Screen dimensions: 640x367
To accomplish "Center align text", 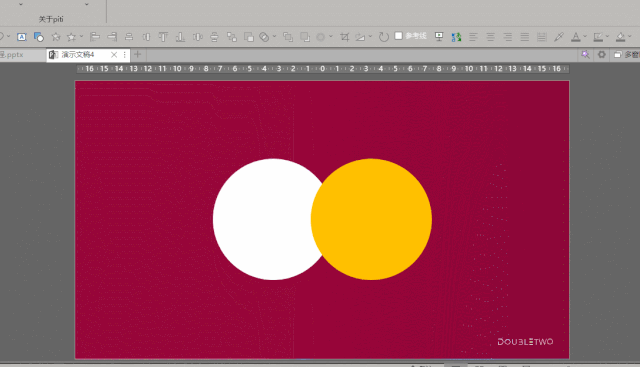I will tap(490, 37).
